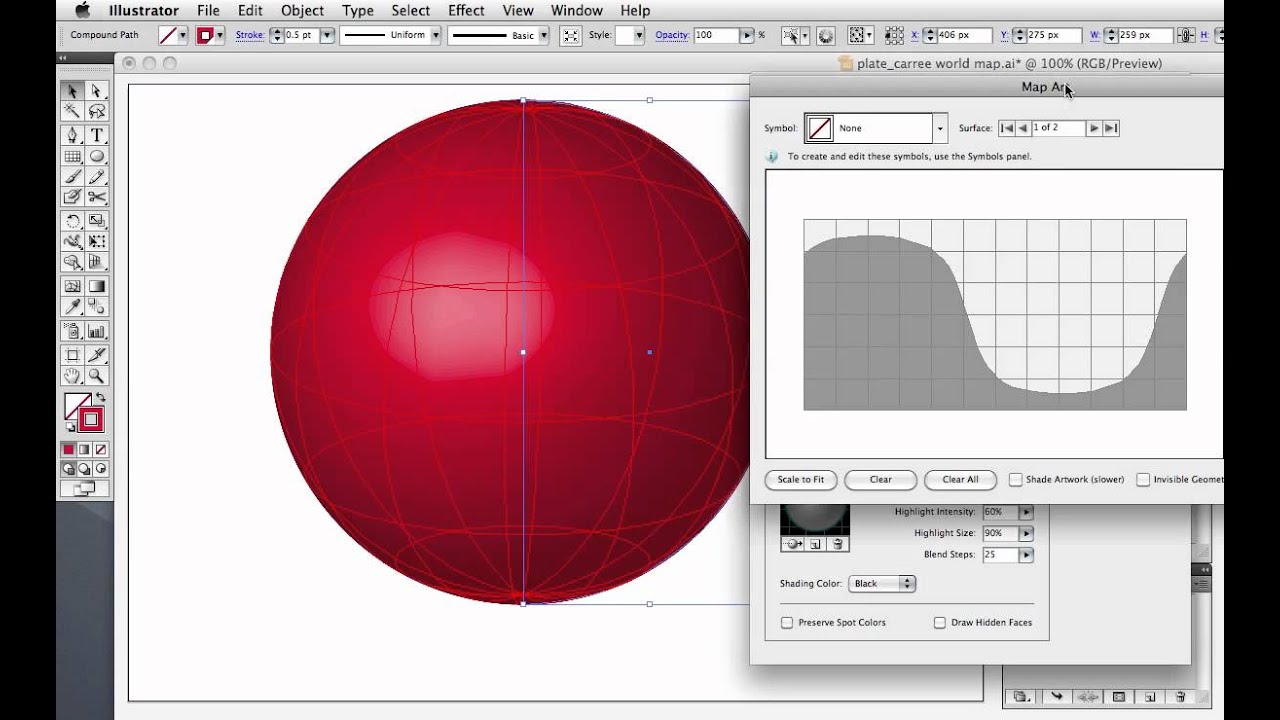This screenshot has width=1280, height=720.
Task: Enable Draw Hidden Faces
Action: point(940,622)
